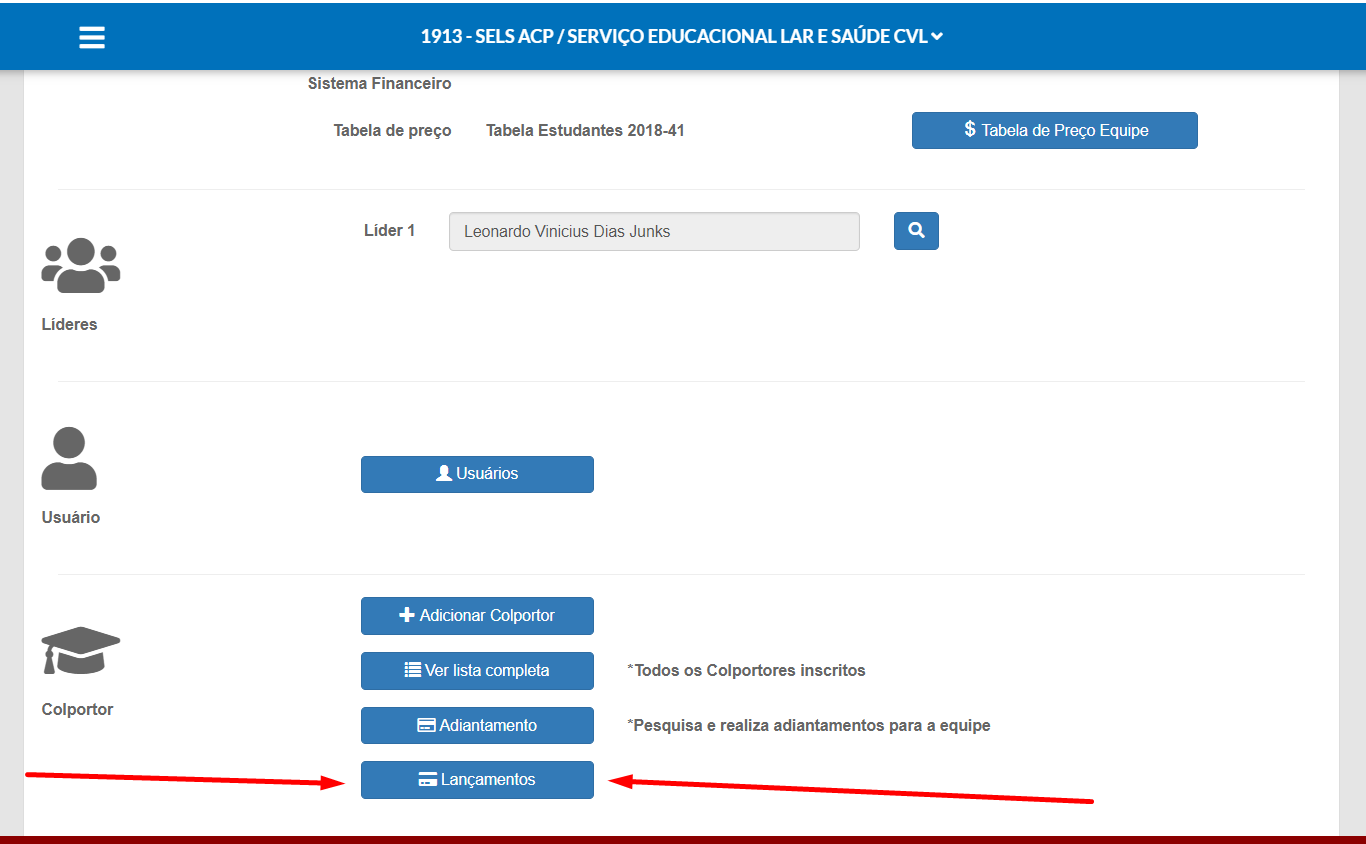Open the Usuários button
The image size is (1366, 844).
(x=477, y=474)
